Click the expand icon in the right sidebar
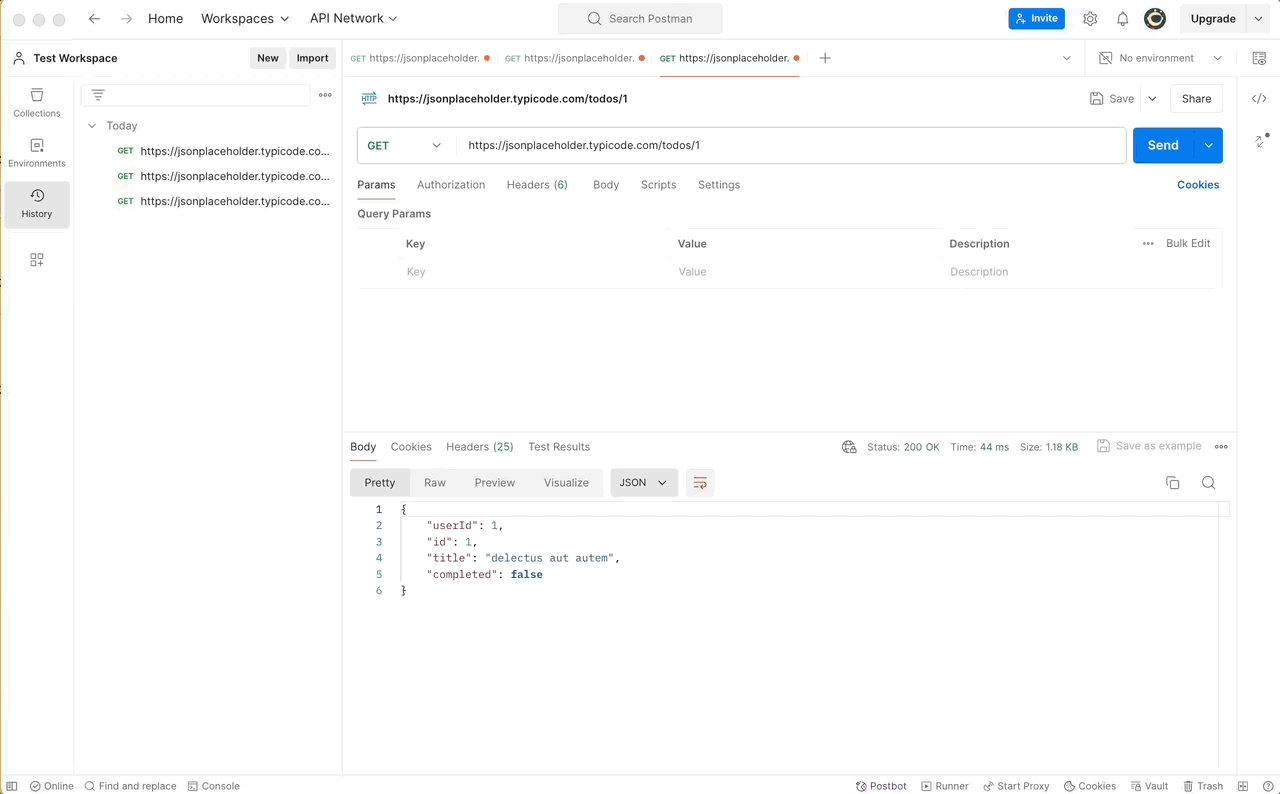The width and height of the screenshot is (1280, 794). click(x=1261, y=140)
